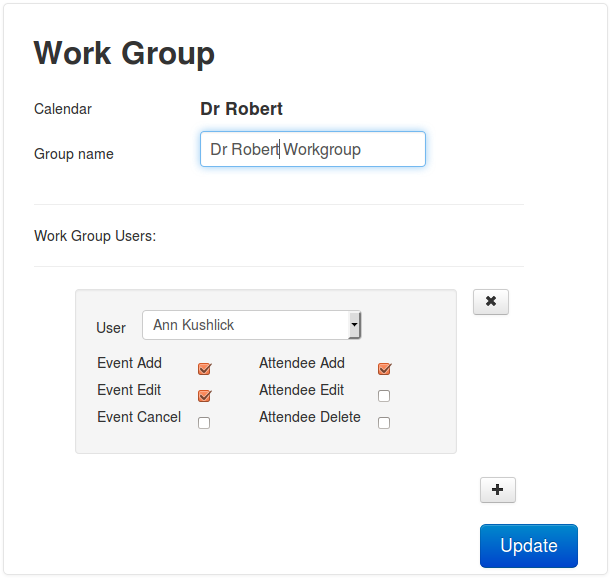
Task: Open the User dropdown showing Ann Kushlick
Action: (251, 325)
